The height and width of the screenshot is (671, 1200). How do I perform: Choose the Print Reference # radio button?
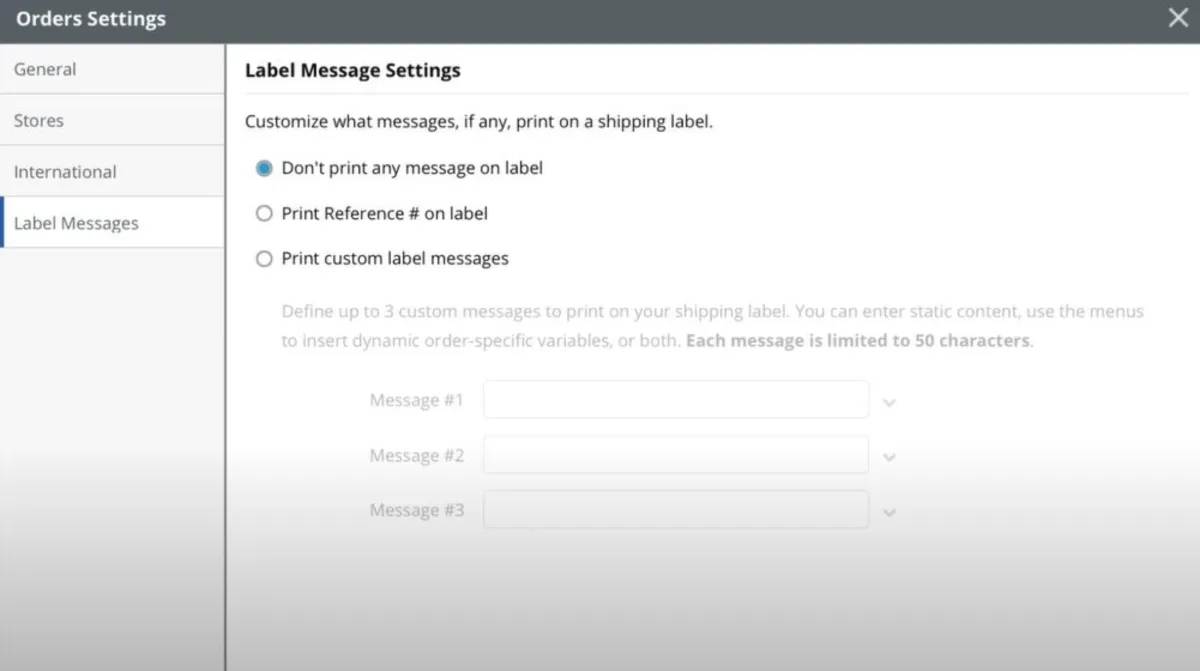pyautogui.click(x=264, y=214)
